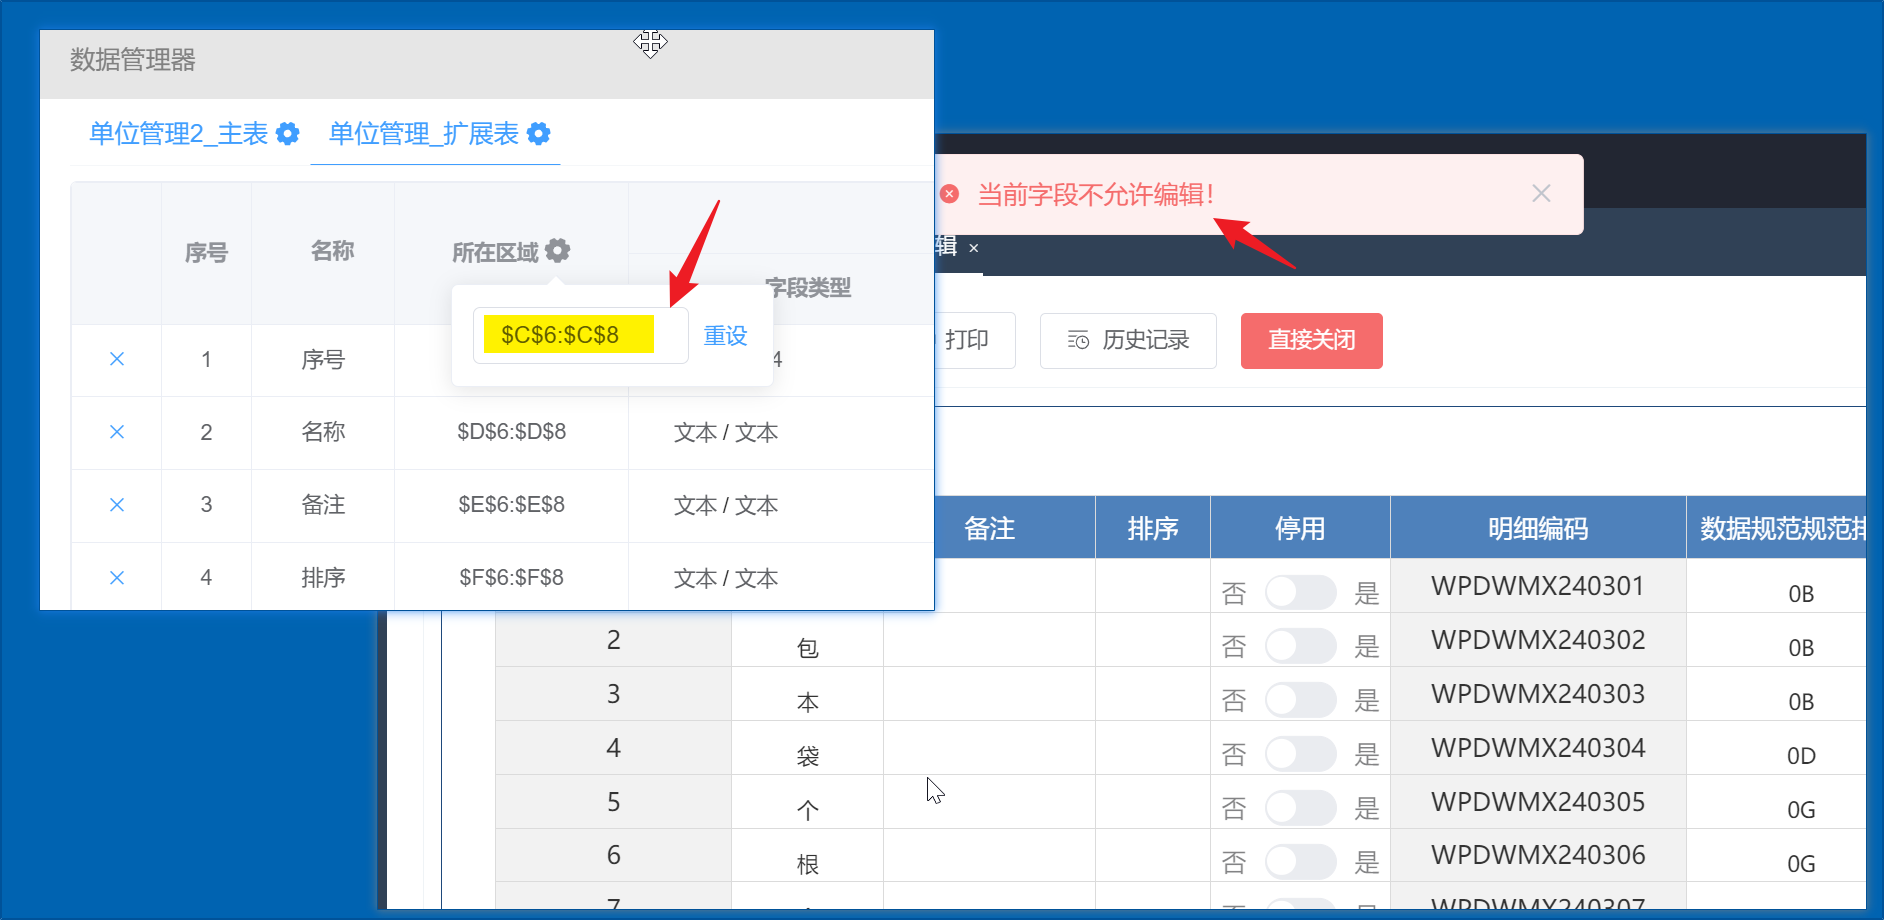Click the $C$6:$C$8 range input field
This screenshot has width=1884, height=920.
pos(580,335)
